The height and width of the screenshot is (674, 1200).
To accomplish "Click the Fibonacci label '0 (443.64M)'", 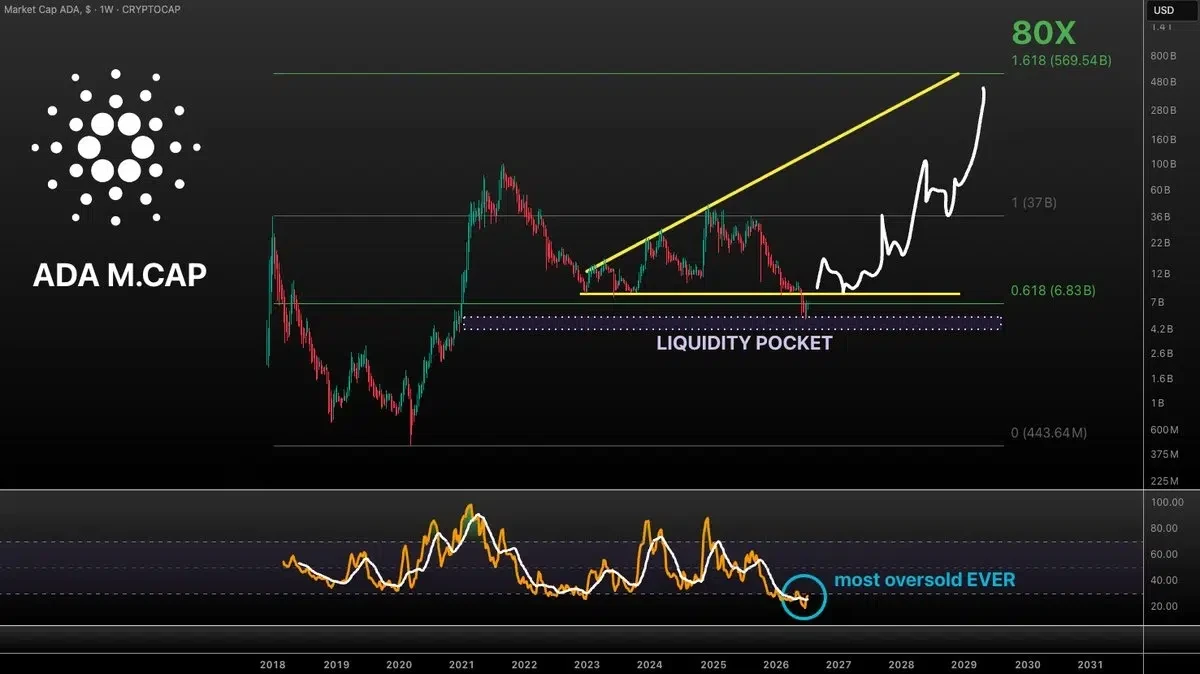I will [x=1048, y=433].
